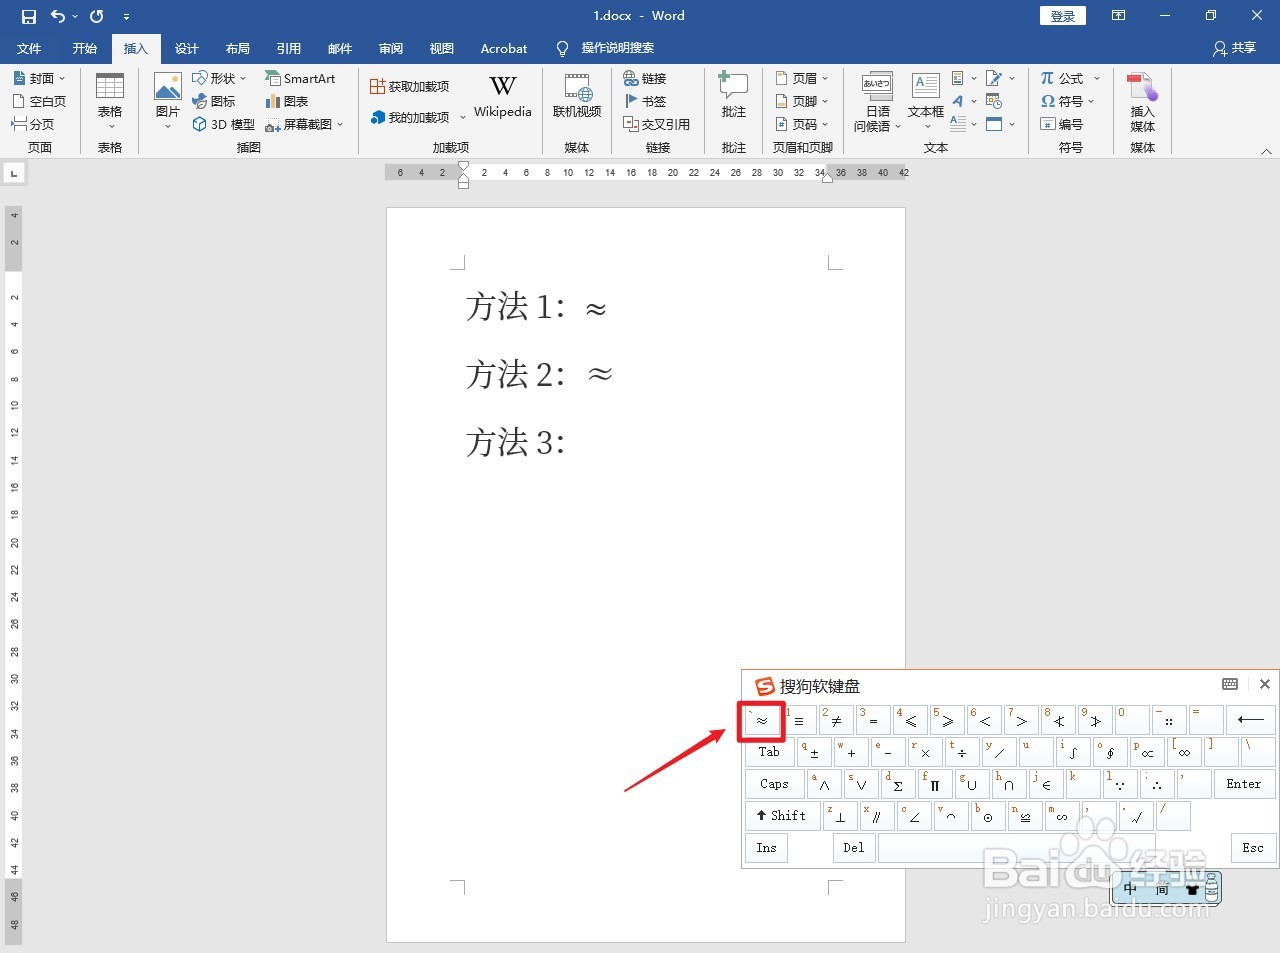Insert WordArt (艺术字 A icon)
This screenshot has height=953, width=1280.
[x=958, y=101]
